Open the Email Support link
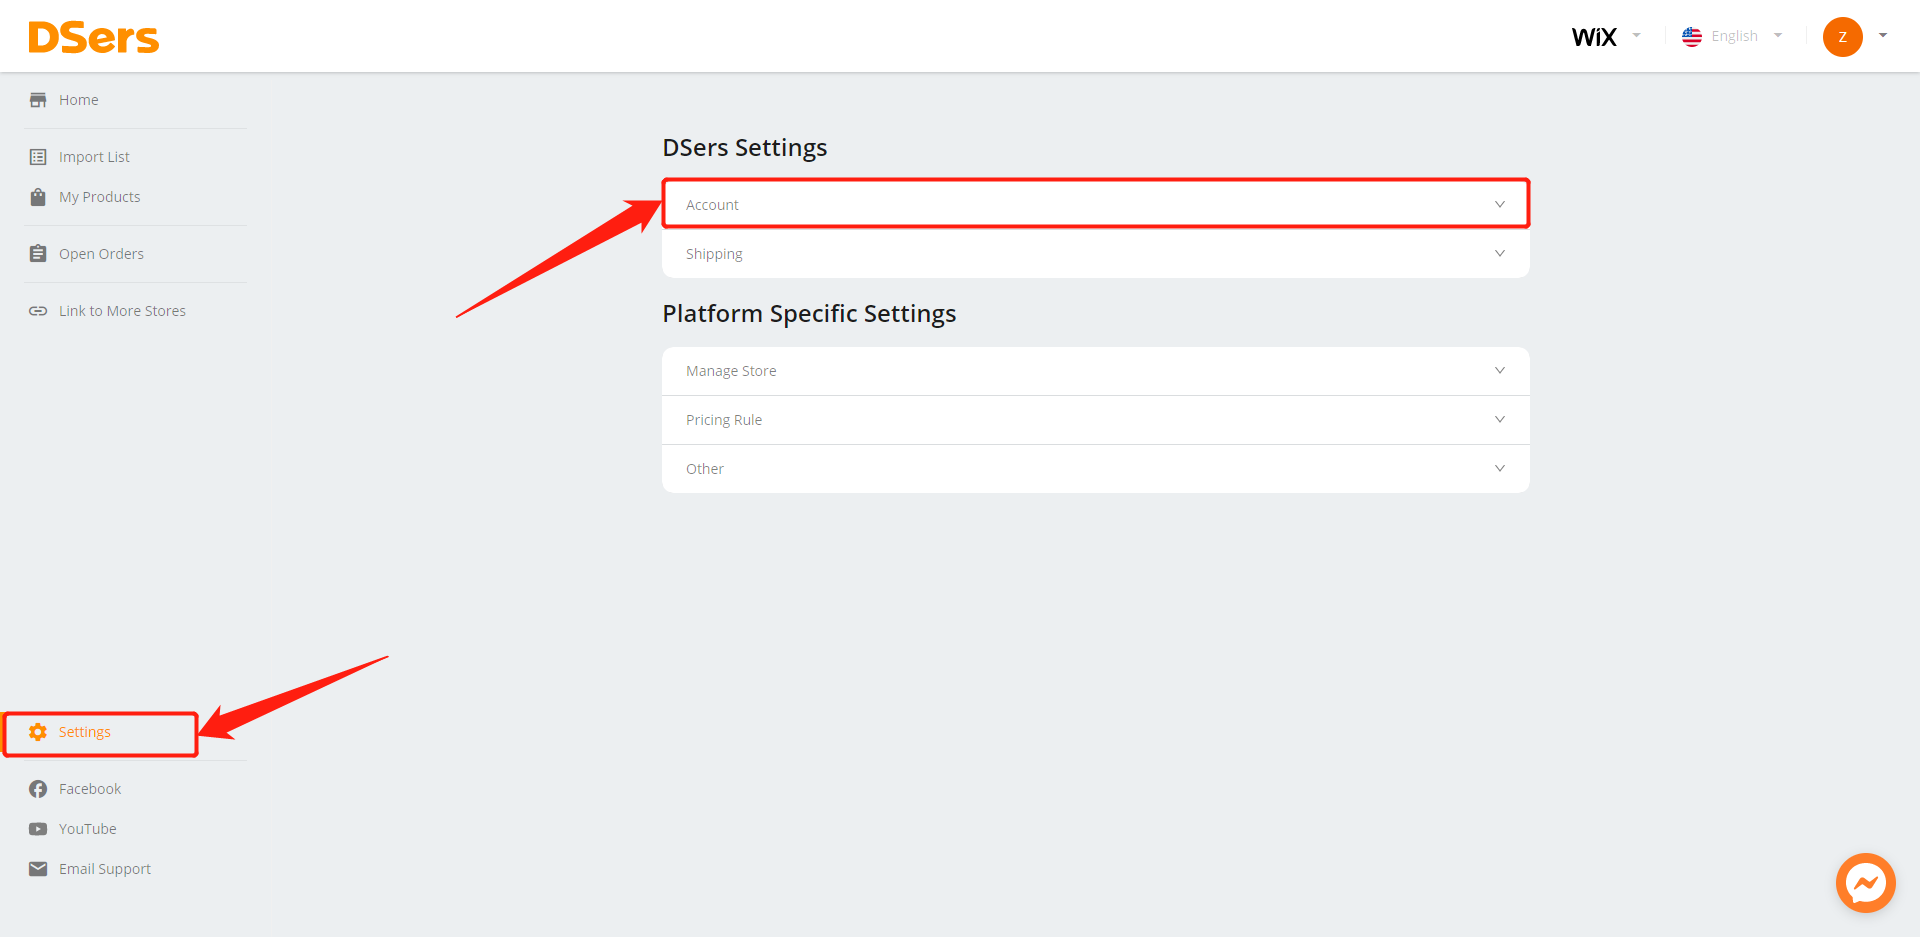This screenshot has width=1920, height=937. pyautogui.click(x=105, y=869)
